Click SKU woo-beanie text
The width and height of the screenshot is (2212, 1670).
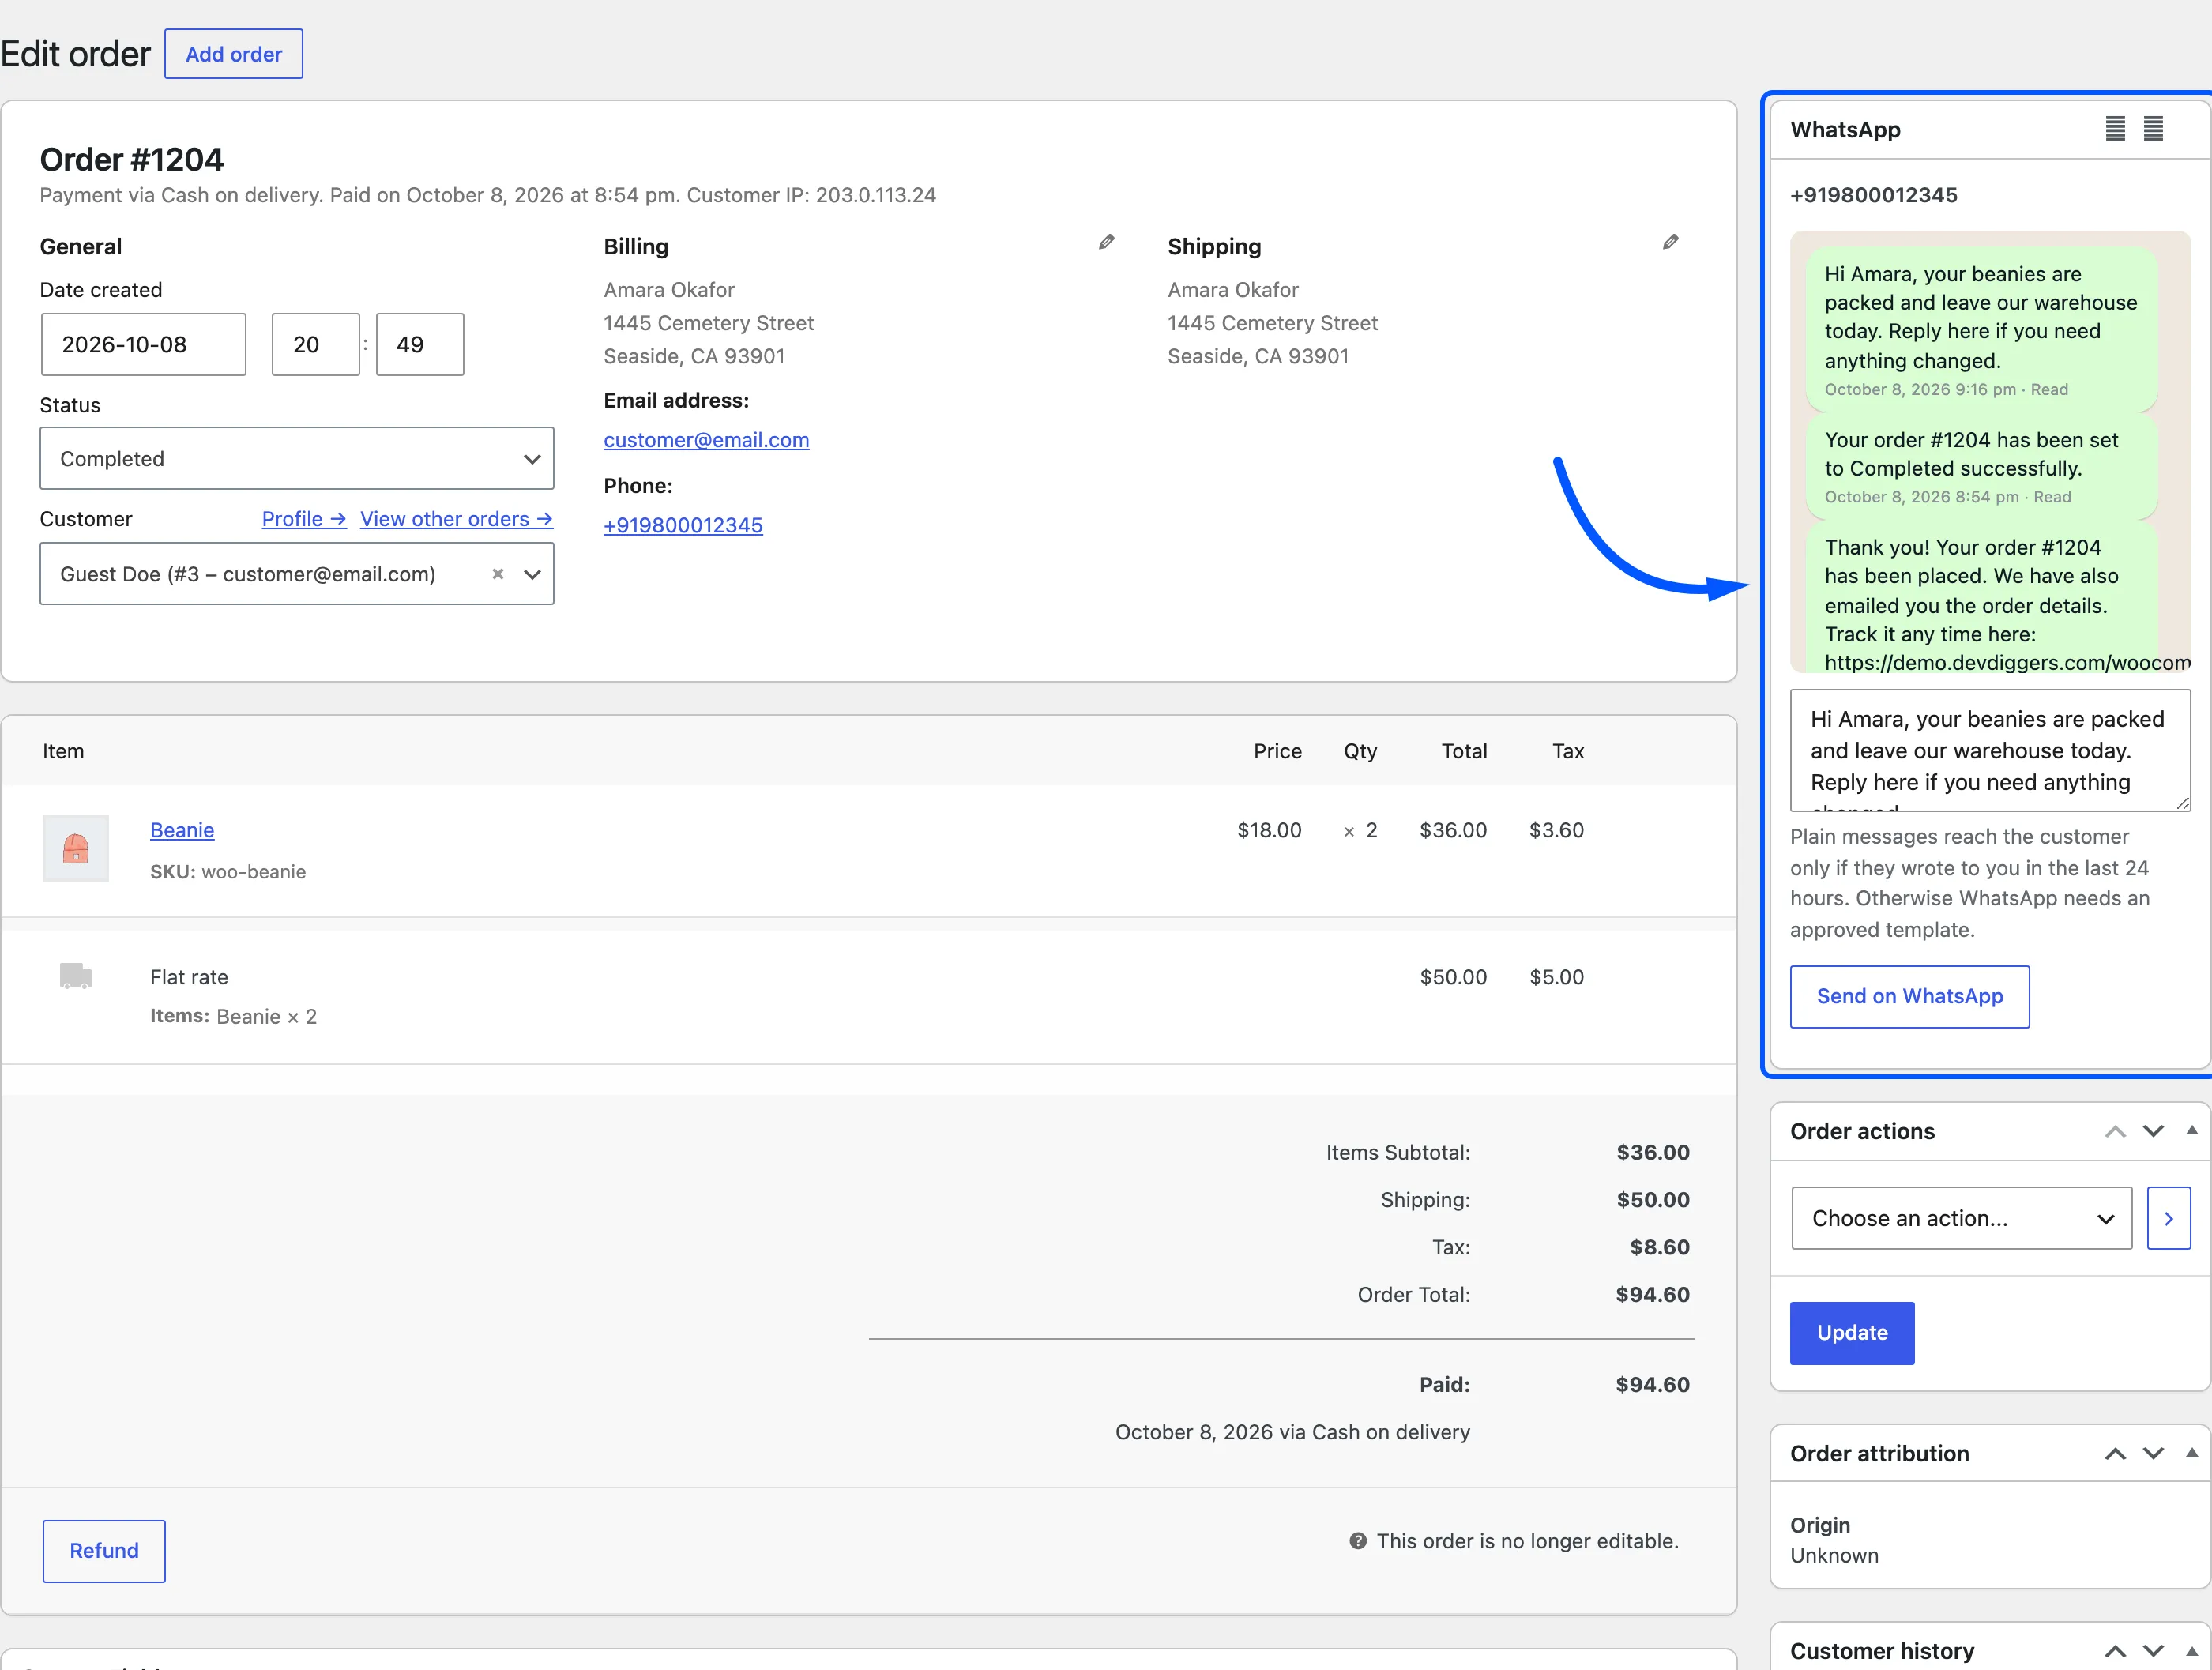[228, 871]
